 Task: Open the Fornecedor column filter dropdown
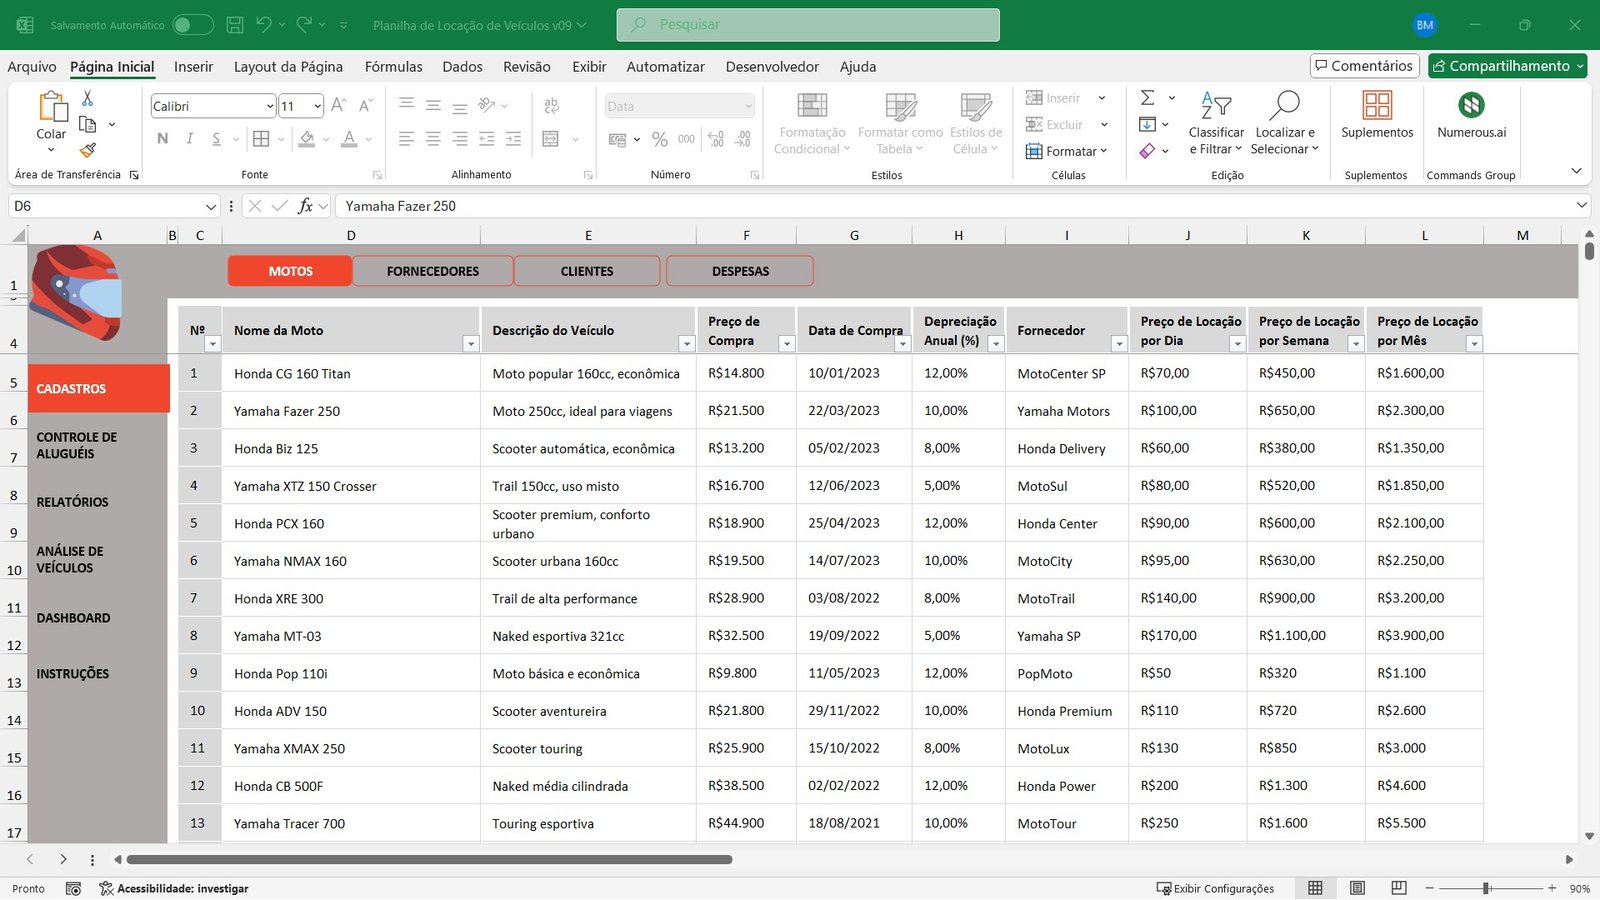tap(1118, 344)
